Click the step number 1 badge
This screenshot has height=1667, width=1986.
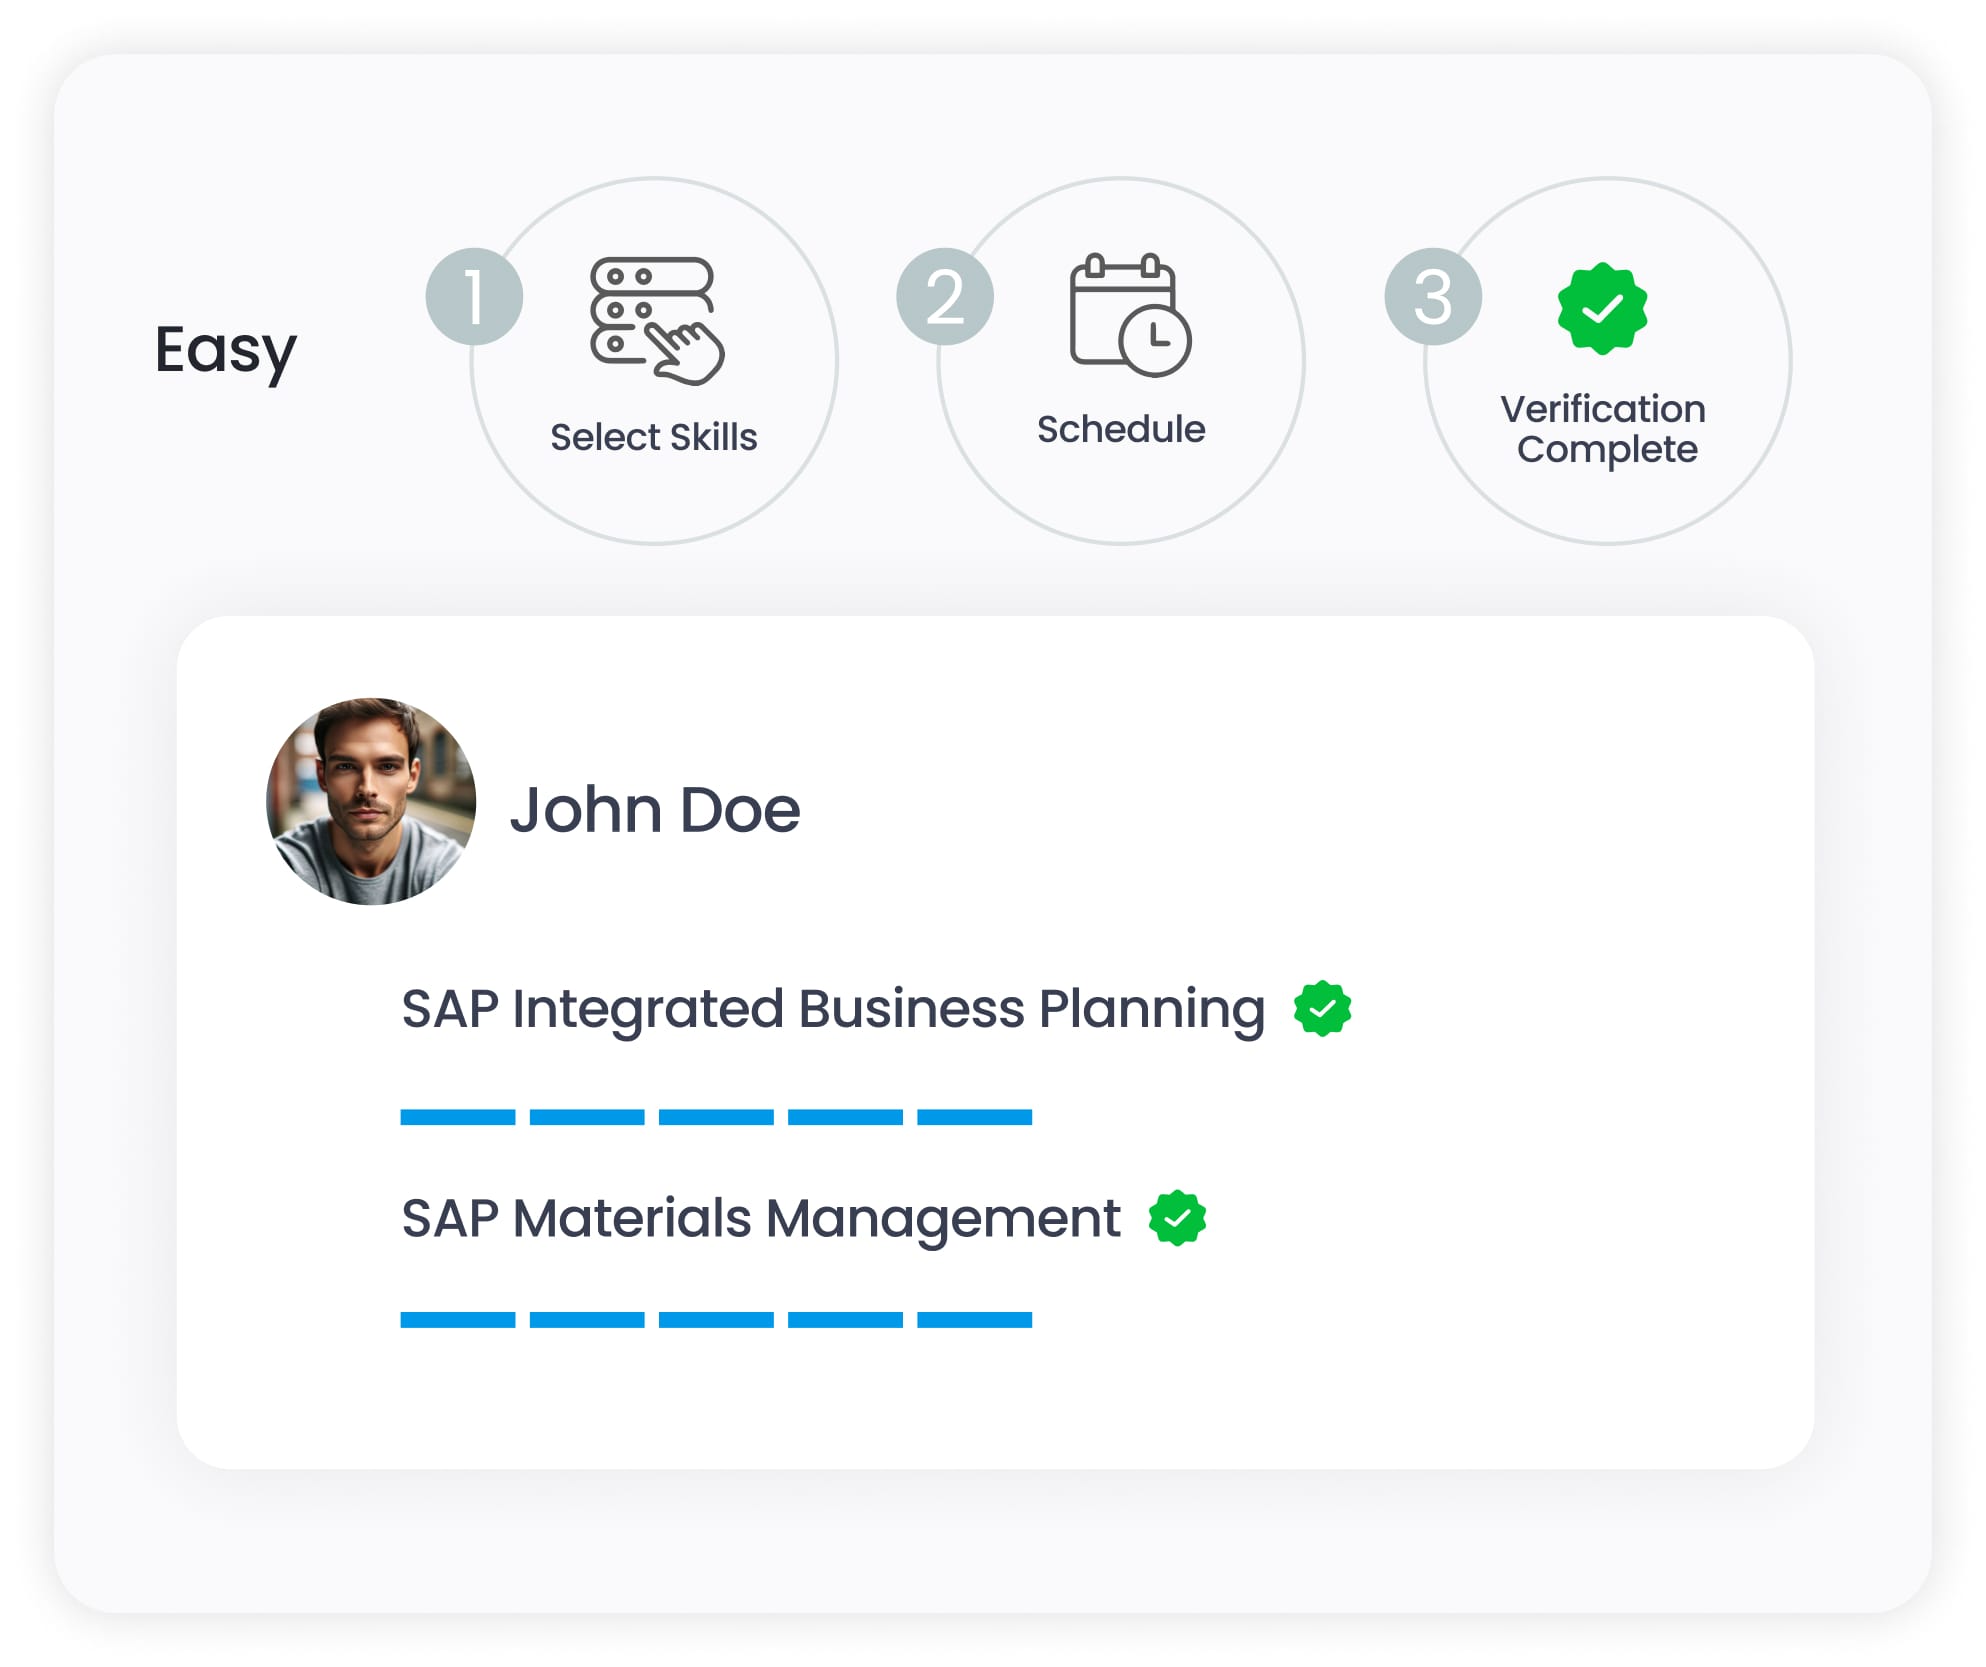click(x=474, y=297)
